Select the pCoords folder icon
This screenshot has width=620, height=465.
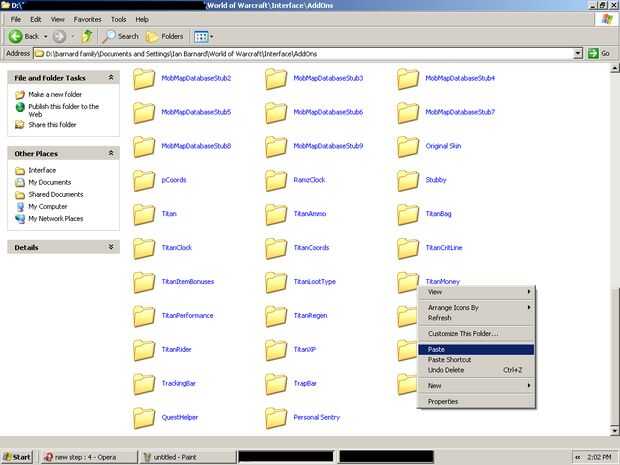(x=144, y=180)
